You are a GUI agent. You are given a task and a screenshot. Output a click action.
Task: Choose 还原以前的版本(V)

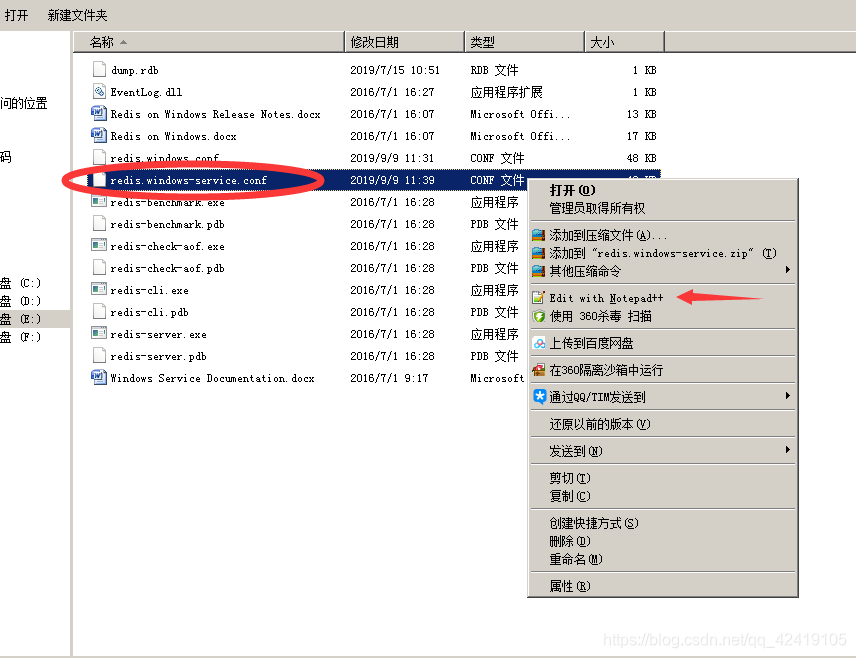coord(663,424)
